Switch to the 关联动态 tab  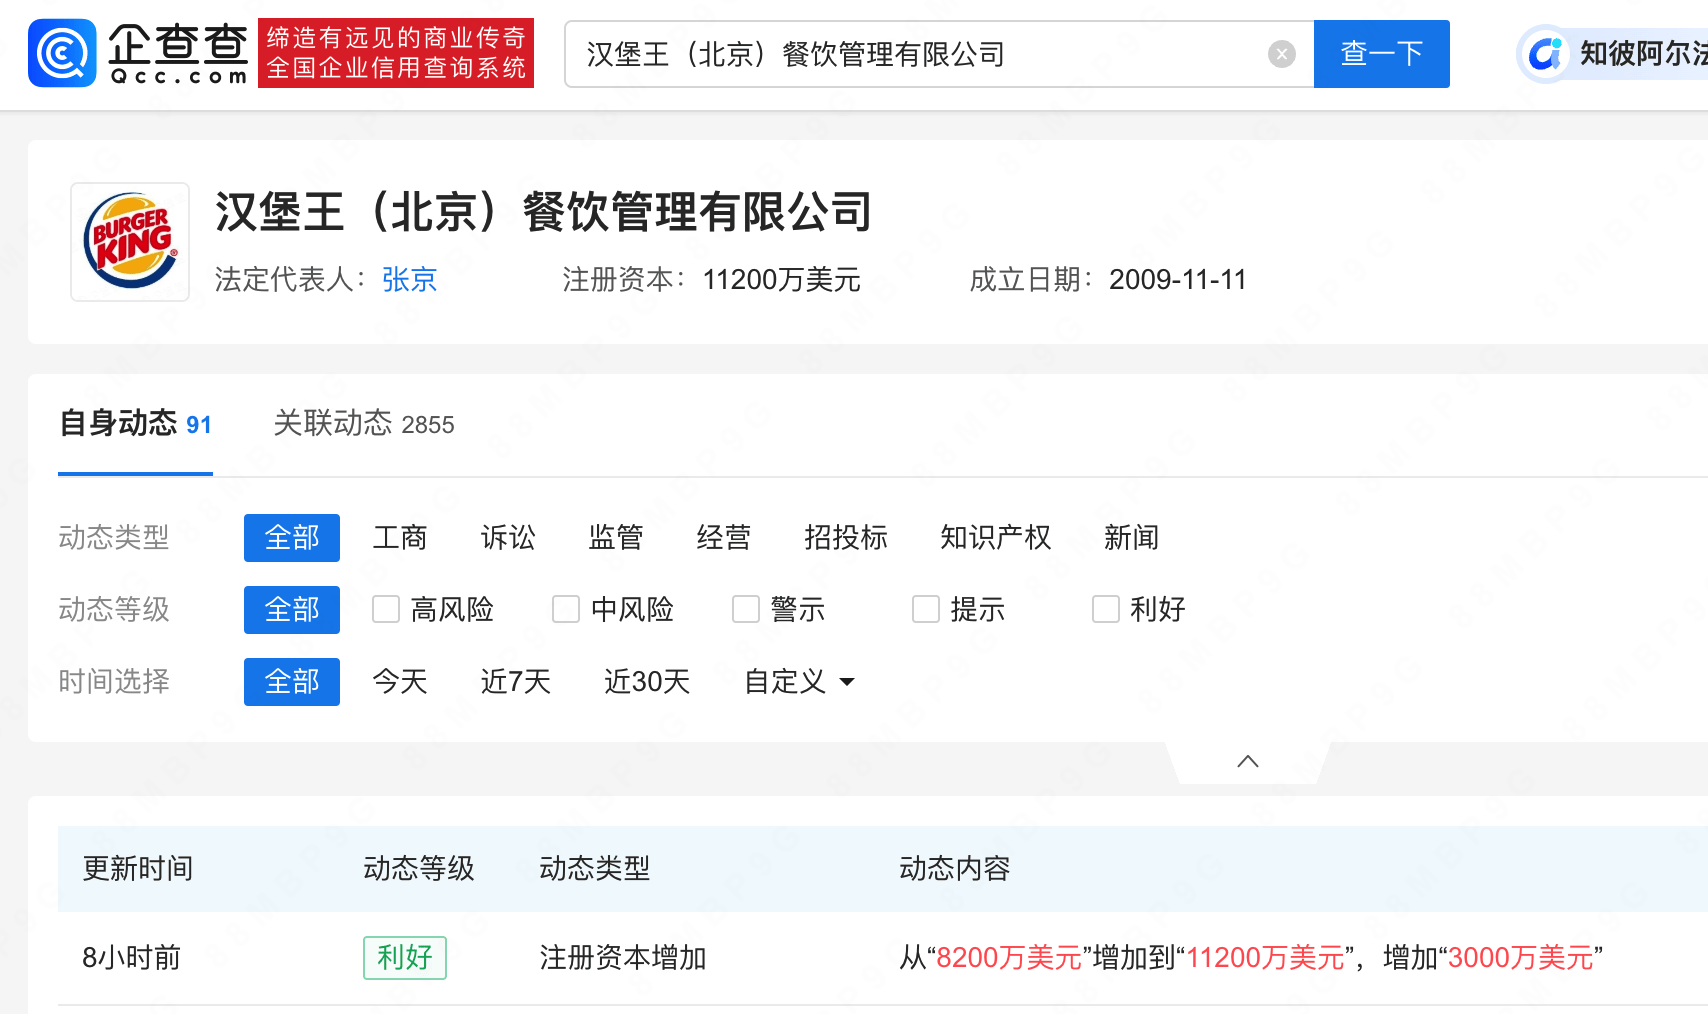[334, 424]
